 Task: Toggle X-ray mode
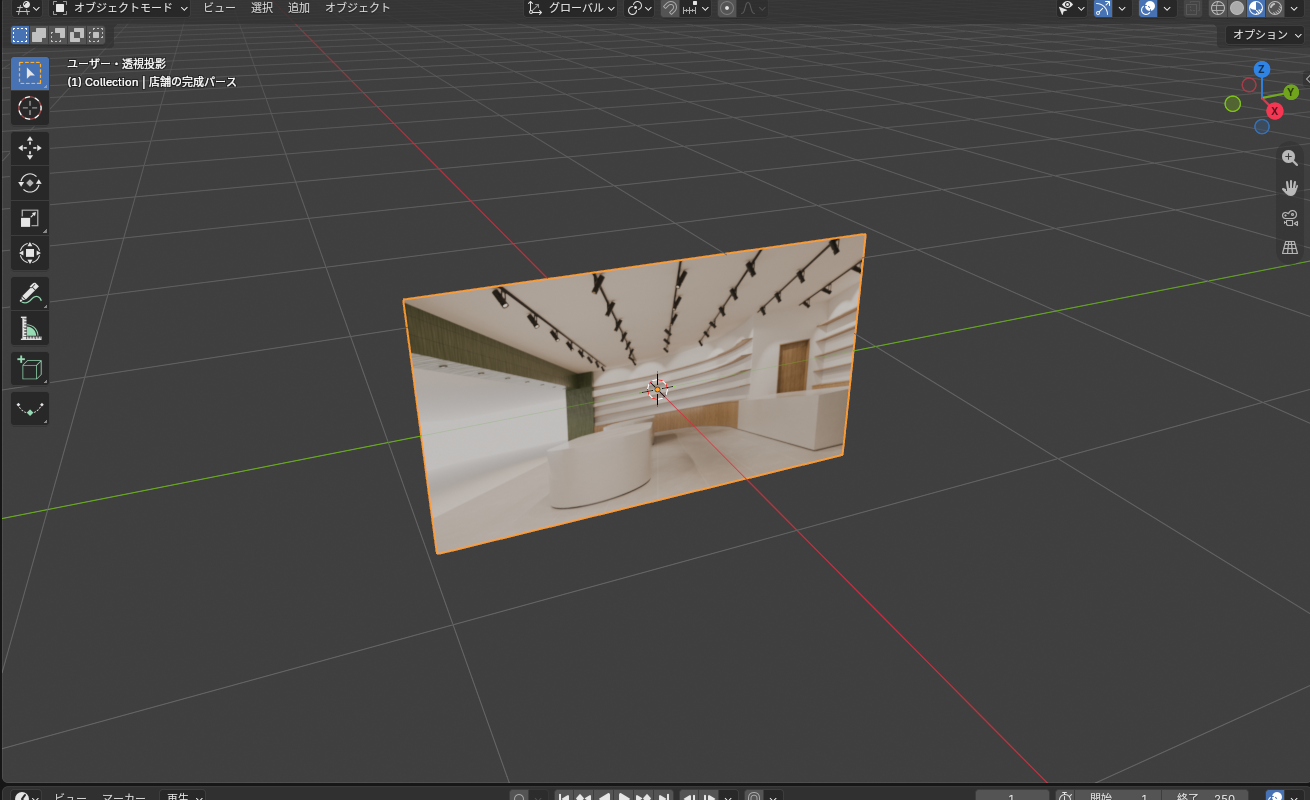click(x=1192, y=8)
